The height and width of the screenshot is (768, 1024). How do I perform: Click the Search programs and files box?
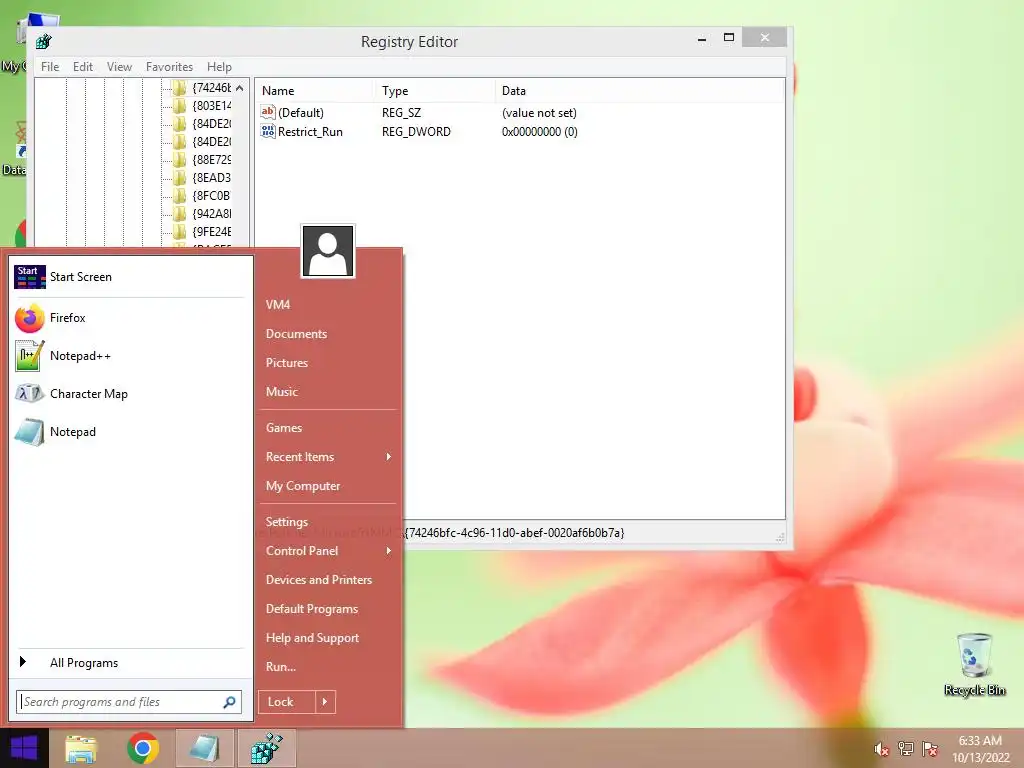click(x=129, y=702)
